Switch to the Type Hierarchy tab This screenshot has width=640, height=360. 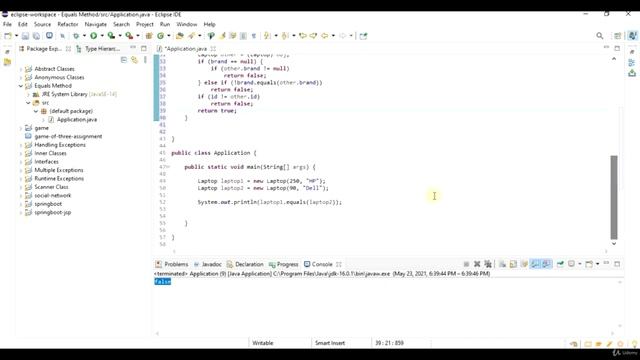tap(98, 49)
